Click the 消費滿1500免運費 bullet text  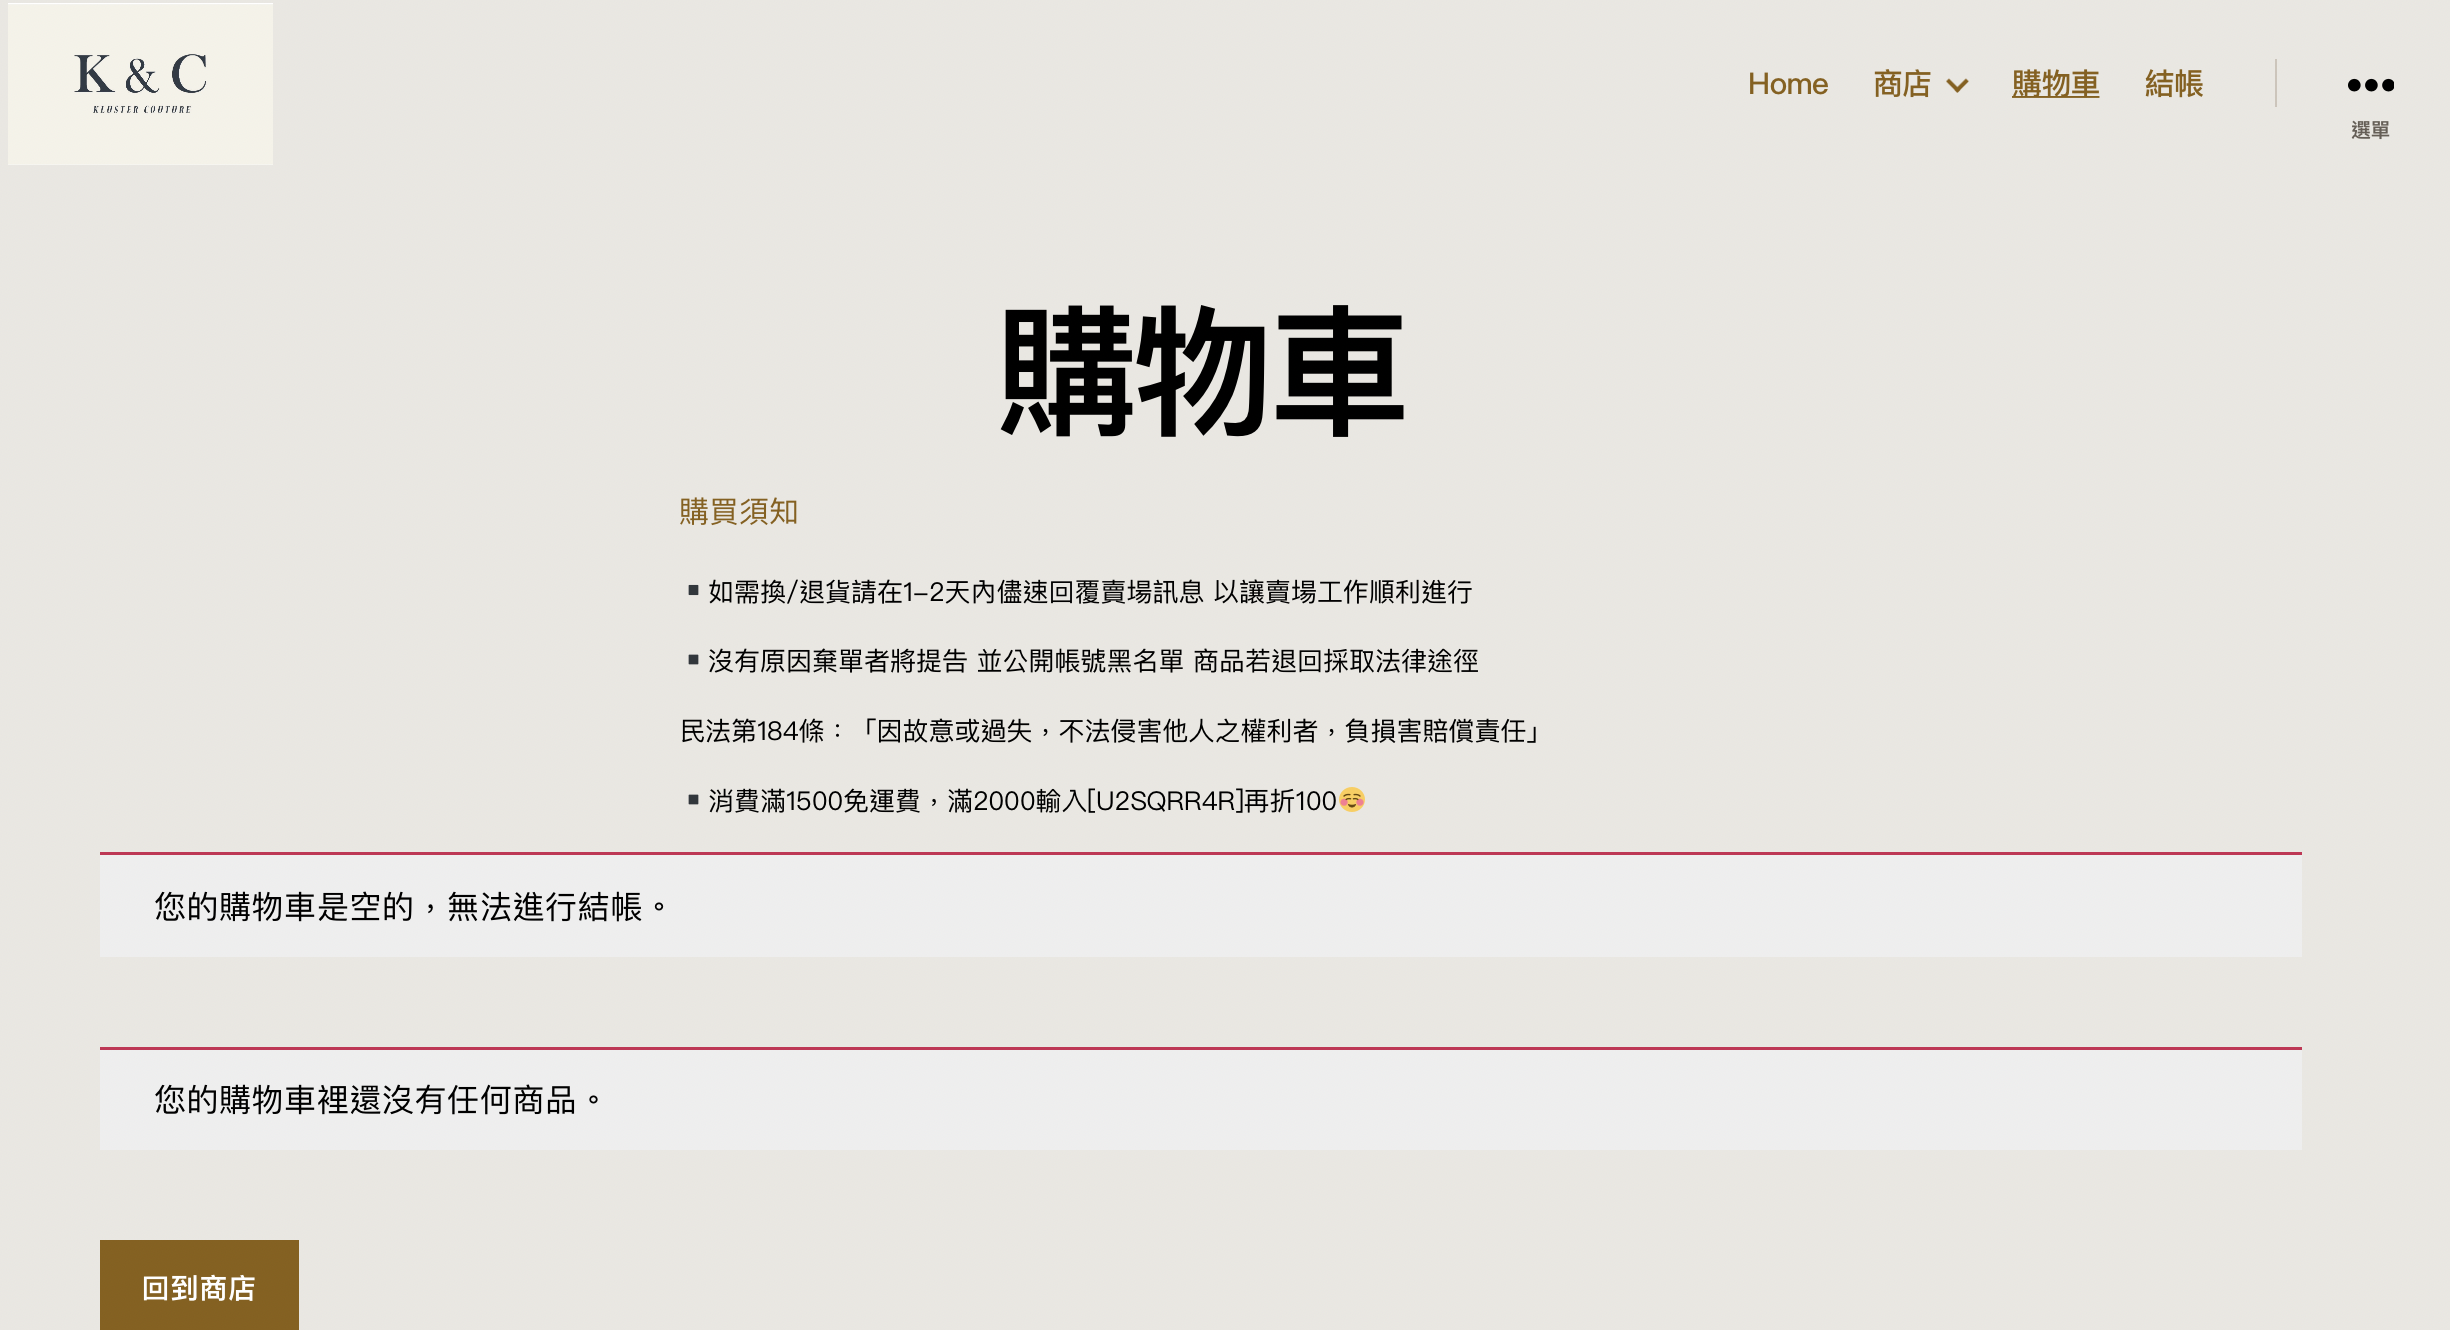tap(814, 801)
